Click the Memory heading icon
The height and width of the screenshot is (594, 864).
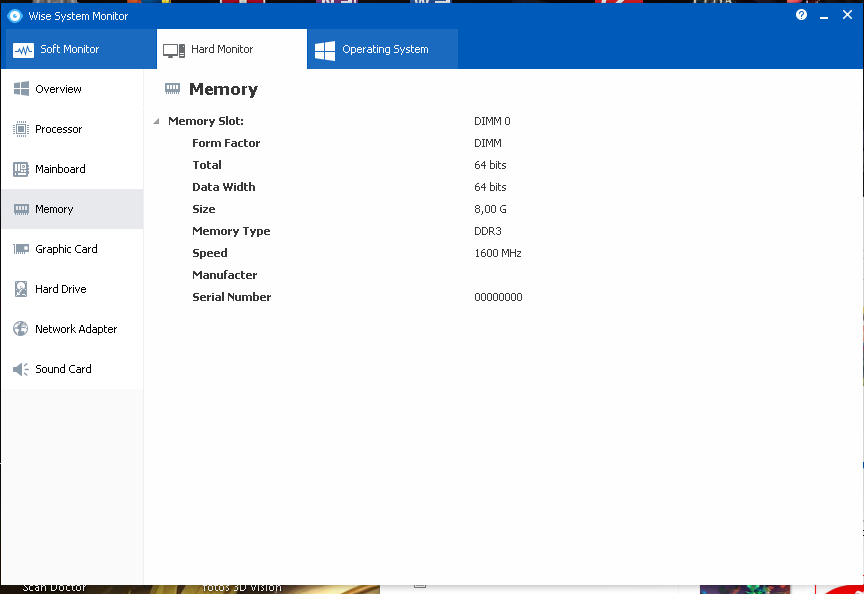[172, 89]
